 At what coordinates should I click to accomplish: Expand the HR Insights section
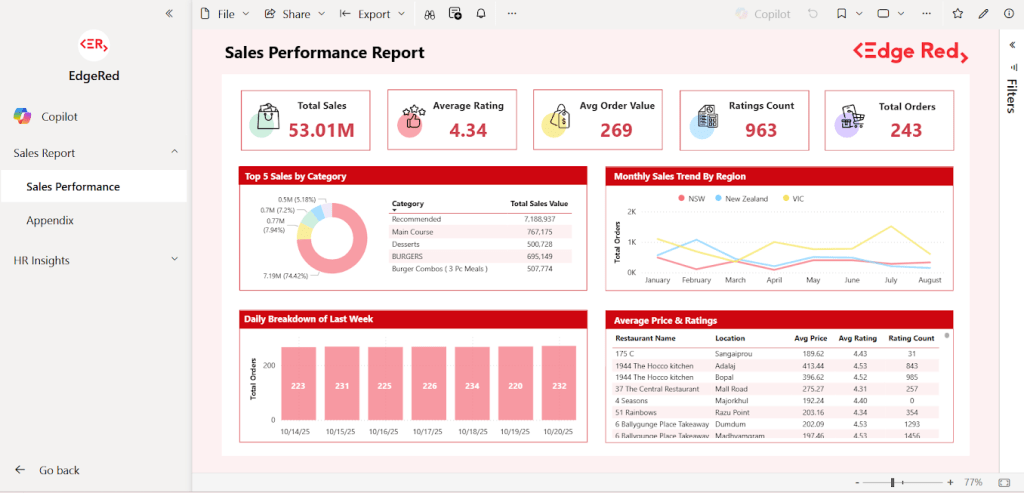point(175,260)
